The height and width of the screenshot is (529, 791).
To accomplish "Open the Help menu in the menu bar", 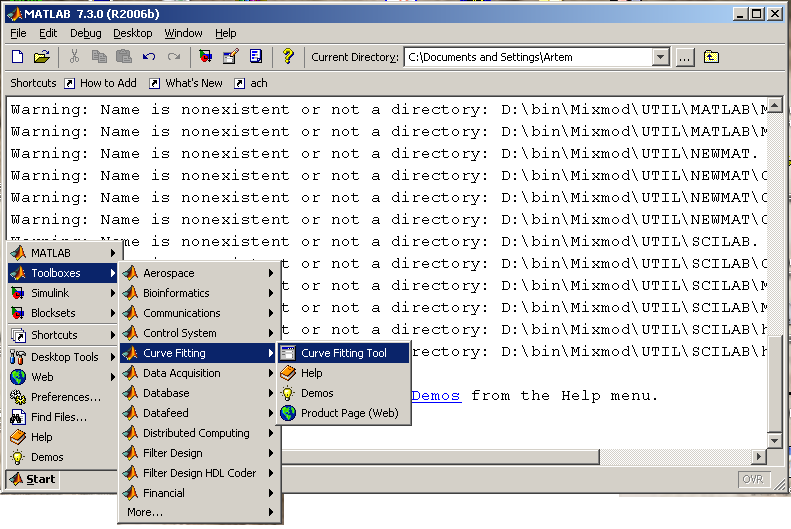I will click(x=225, y=33).
